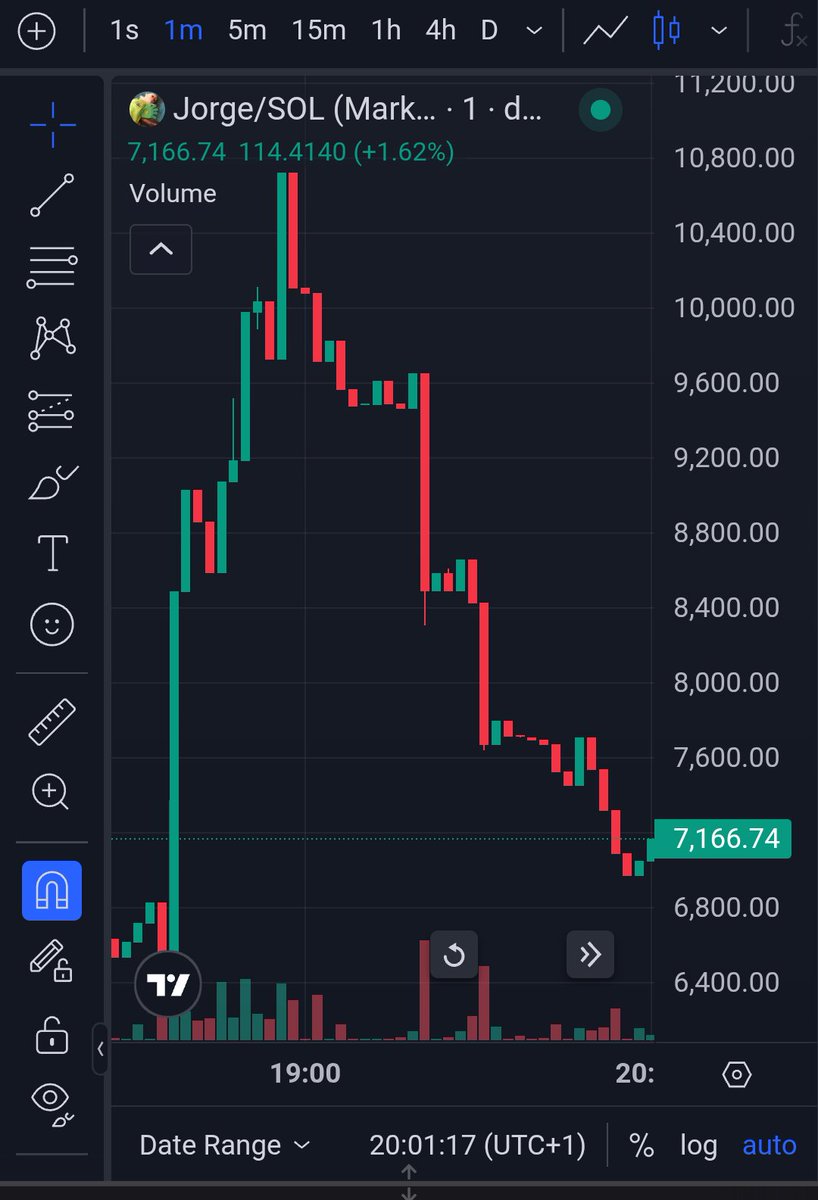Open the chart style dropdown chevron
The height and width of the screenshot is (1200, 818).
718,31
